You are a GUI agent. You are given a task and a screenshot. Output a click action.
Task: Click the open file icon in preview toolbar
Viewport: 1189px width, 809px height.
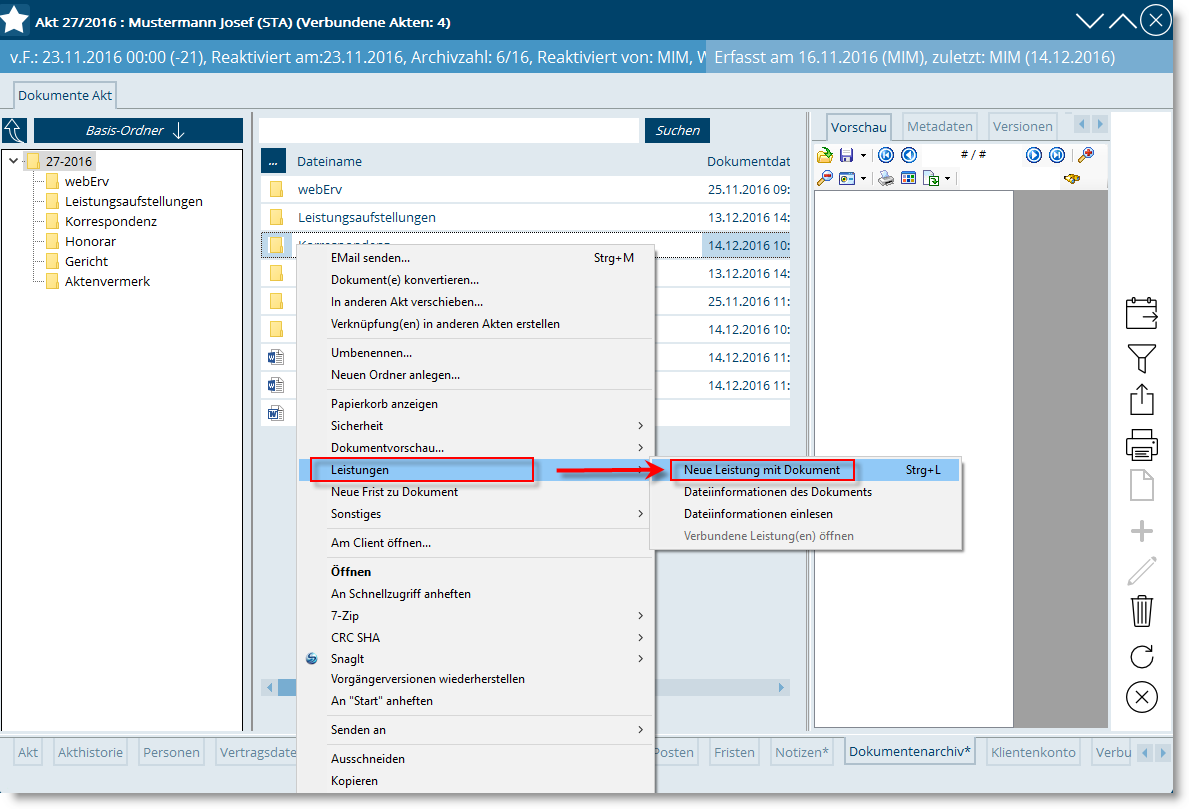point(824,155)
